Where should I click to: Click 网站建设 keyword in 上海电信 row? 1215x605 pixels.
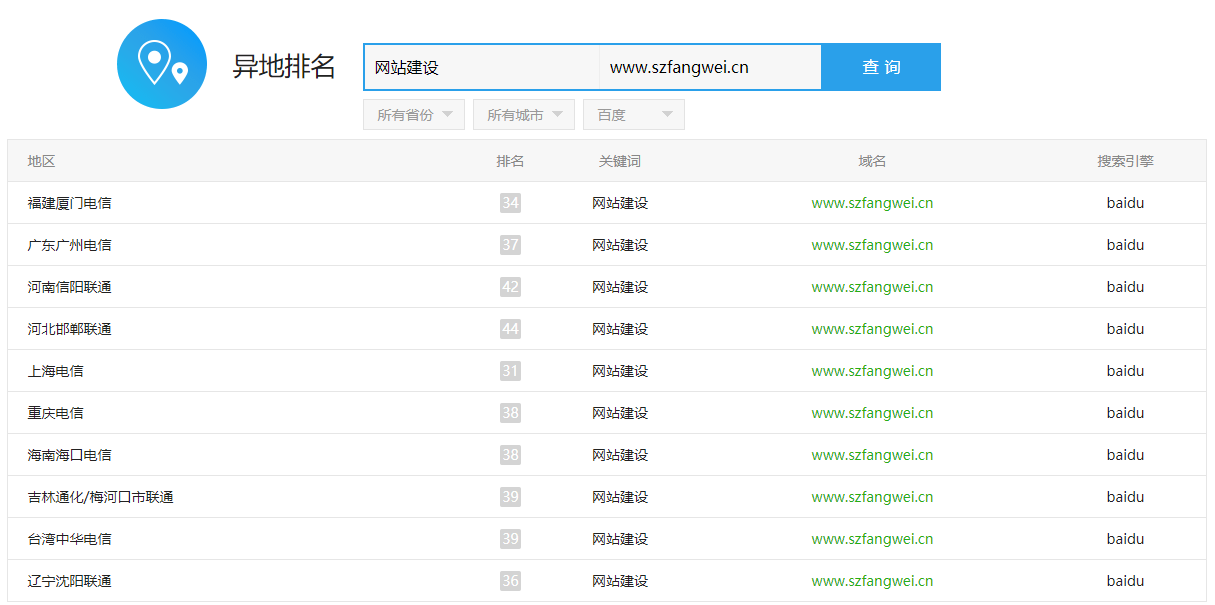point(620,371)
